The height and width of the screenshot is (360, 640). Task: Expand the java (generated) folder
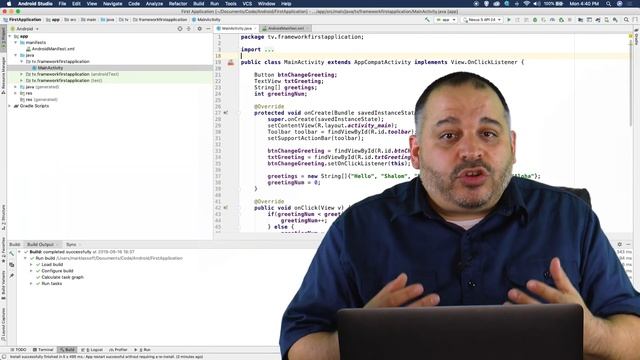tap(16, 87)
